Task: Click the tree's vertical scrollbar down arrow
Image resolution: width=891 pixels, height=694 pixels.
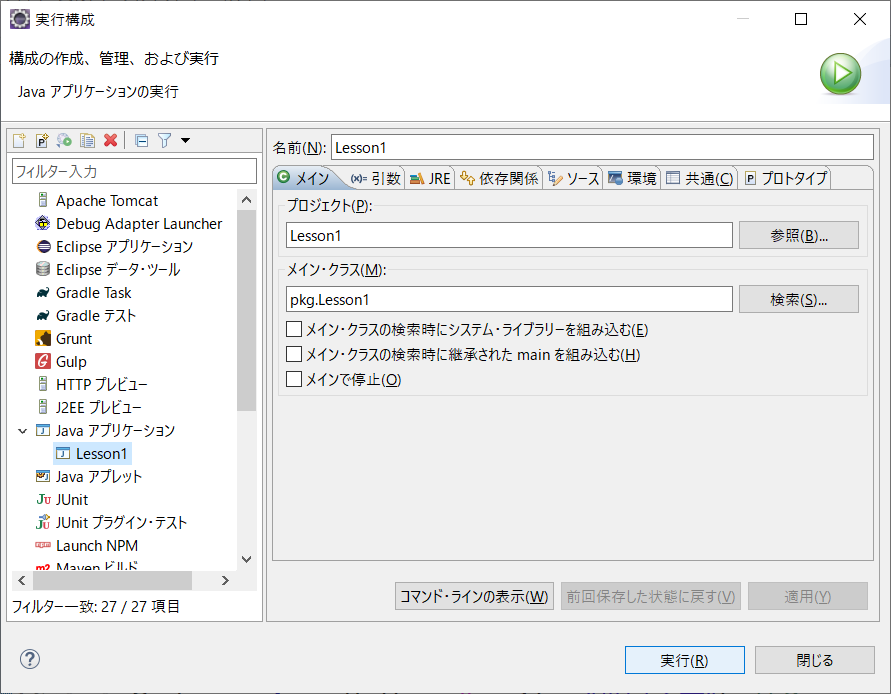Action: 247,559
